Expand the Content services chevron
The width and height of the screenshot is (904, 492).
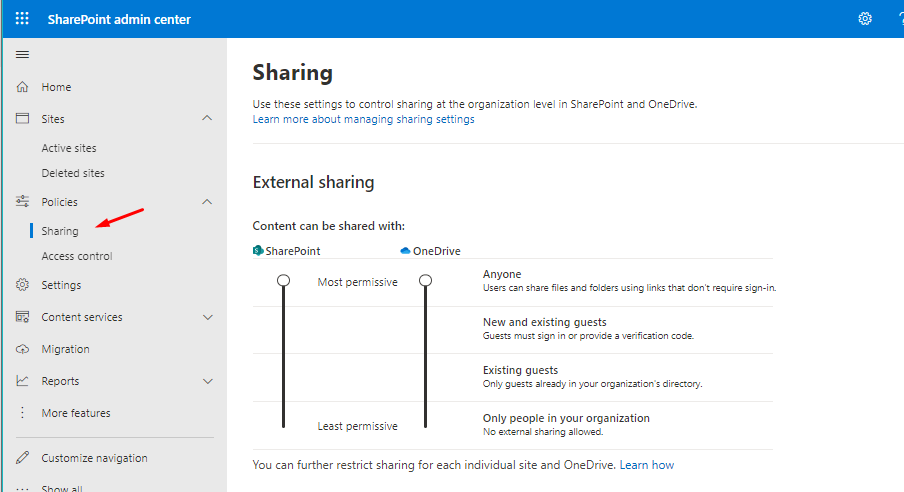207,317
